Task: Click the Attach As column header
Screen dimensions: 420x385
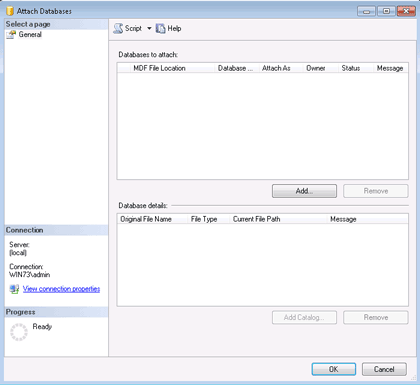Action: (281, 68)
